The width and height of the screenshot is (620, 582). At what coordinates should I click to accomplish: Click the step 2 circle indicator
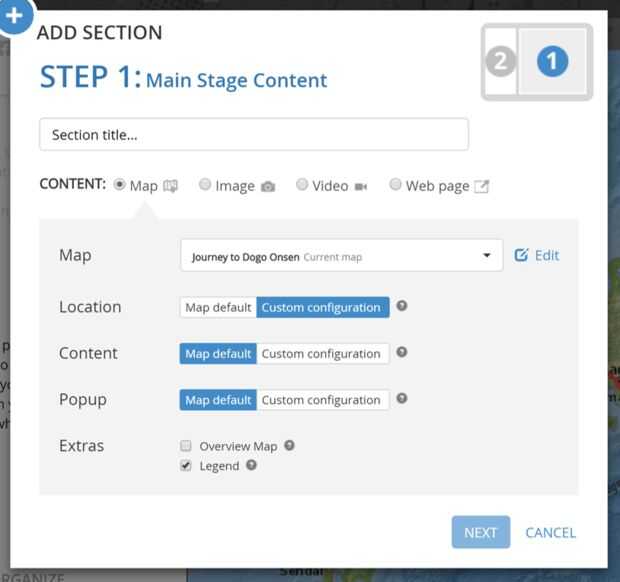[501, 62]
